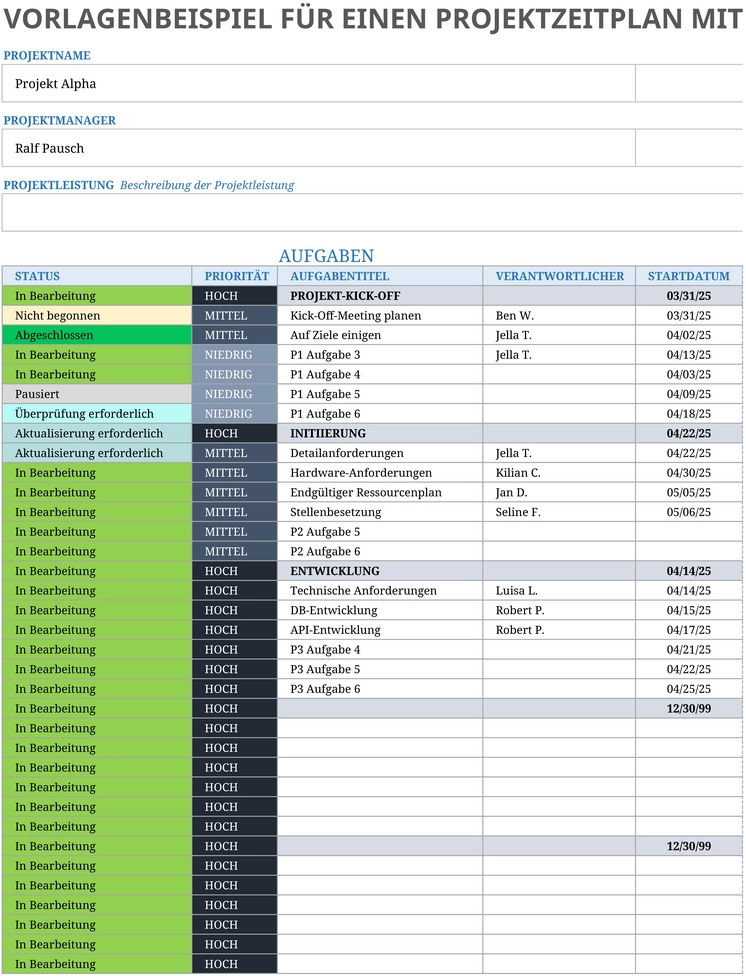Select the 'Detailanforderungen' cell
This screenshot has height=976, width=746.
tap(380, 453)
